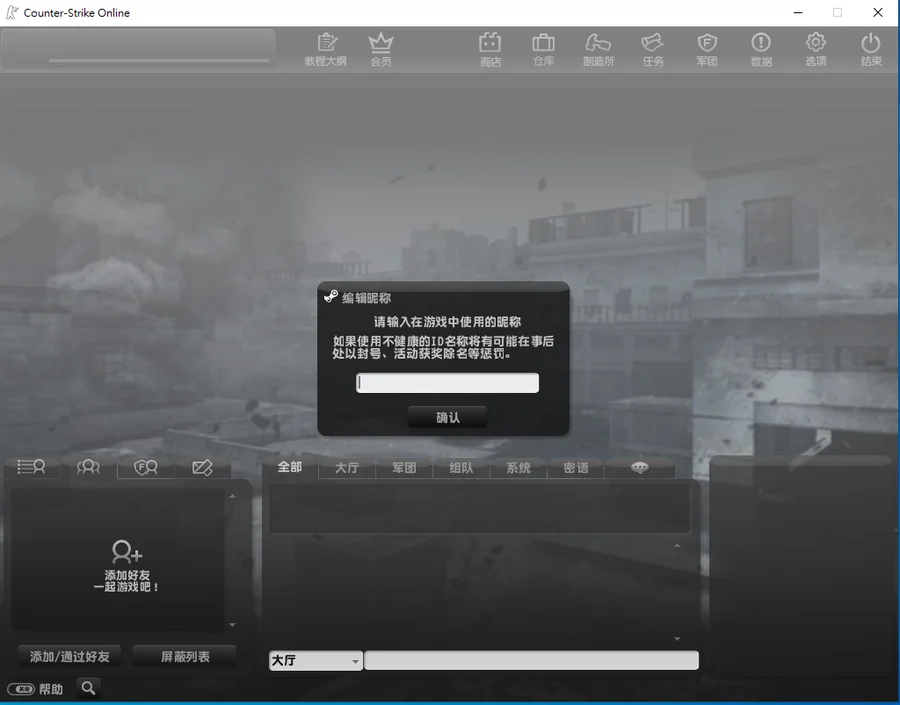Click the add friend person-plus icon
Viewport: 900px width, 705px height.
[x=126, y=551]
